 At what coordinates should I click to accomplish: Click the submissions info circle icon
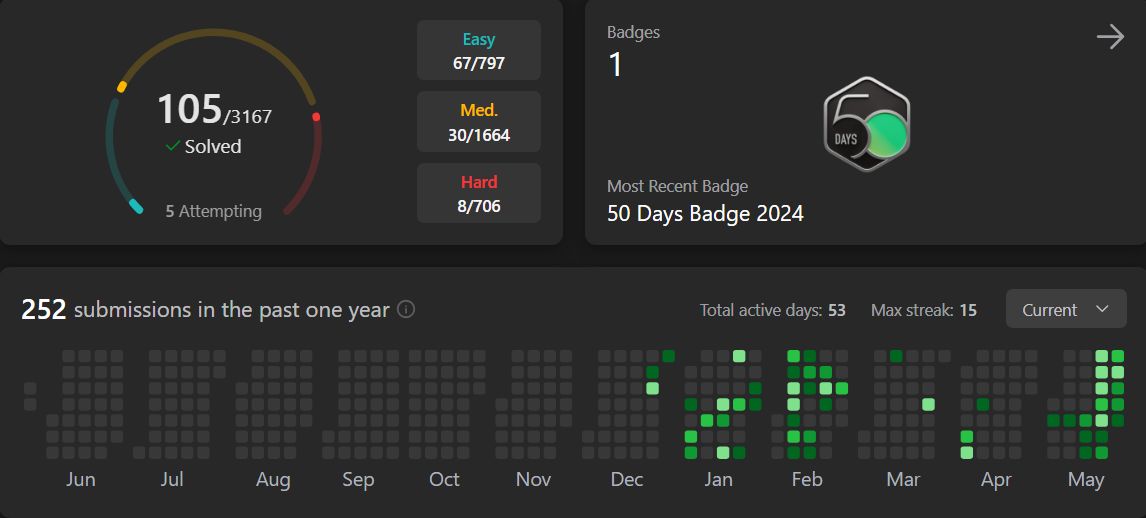406,310
